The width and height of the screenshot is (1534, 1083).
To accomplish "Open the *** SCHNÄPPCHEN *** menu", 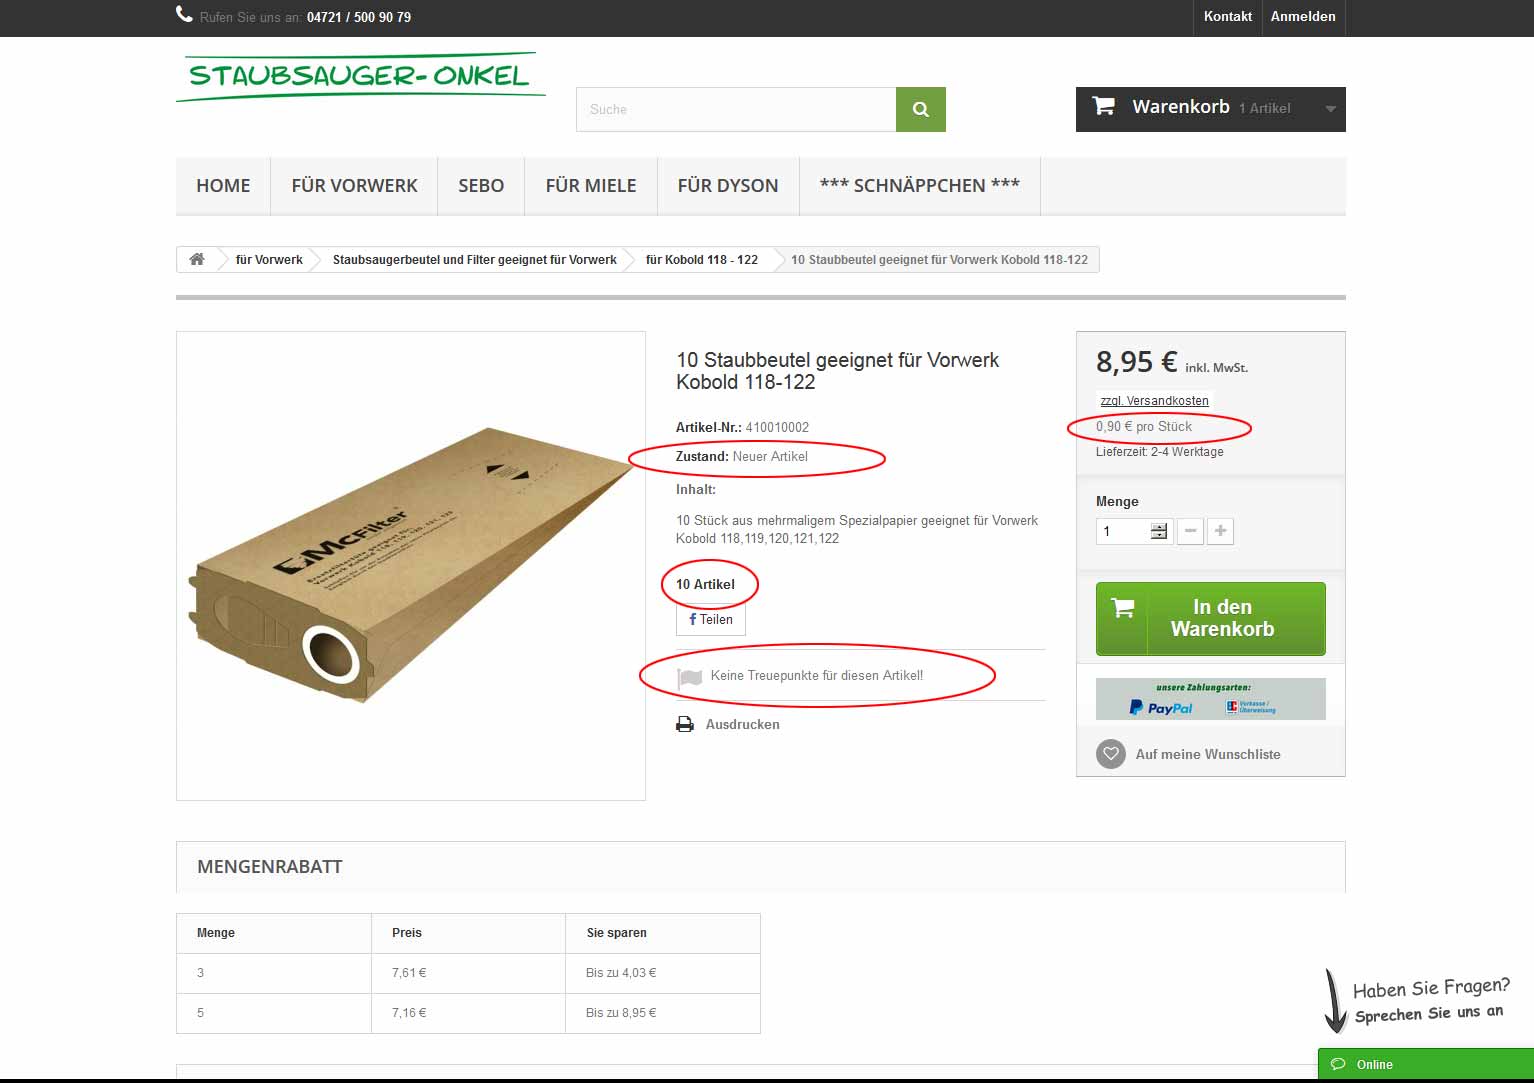I will tap(920, 185).
